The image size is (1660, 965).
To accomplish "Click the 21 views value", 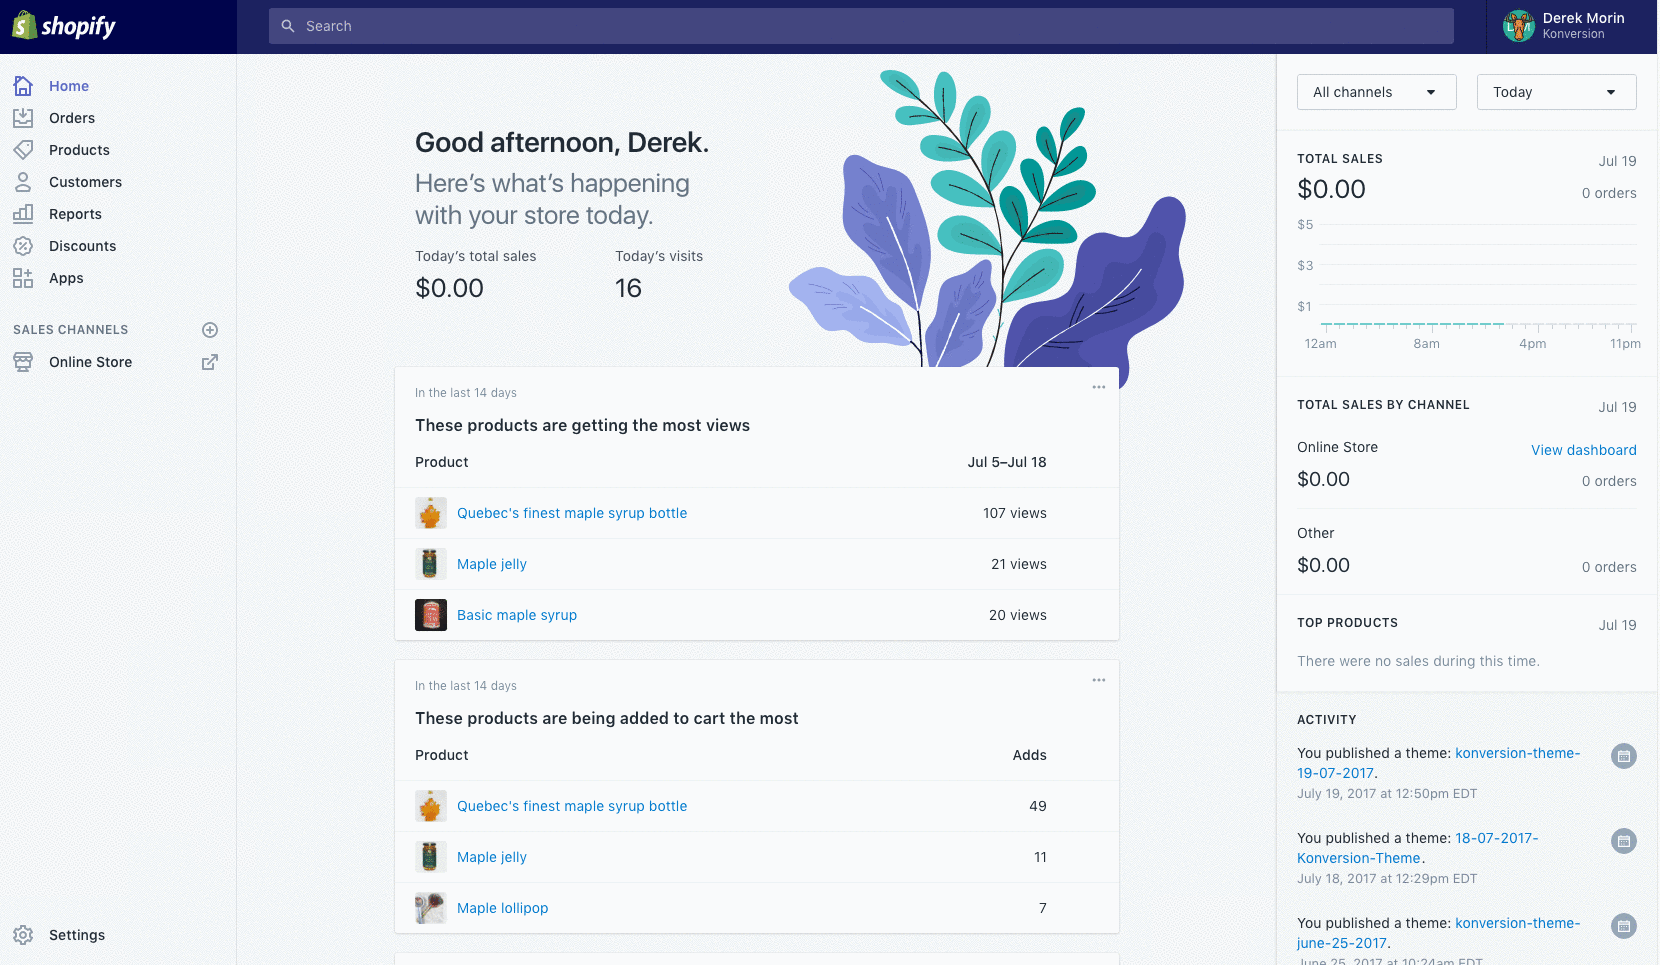I will click(x=1019, y=564).
